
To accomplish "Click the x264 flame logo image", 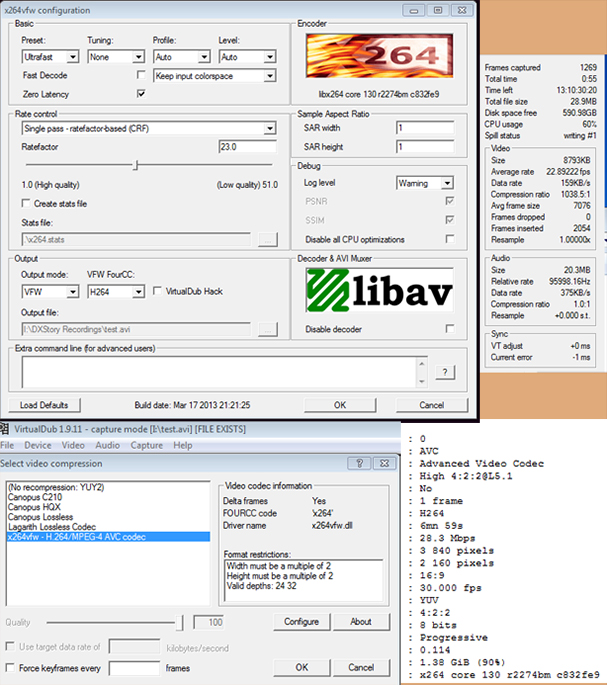I will coord(379,56).
